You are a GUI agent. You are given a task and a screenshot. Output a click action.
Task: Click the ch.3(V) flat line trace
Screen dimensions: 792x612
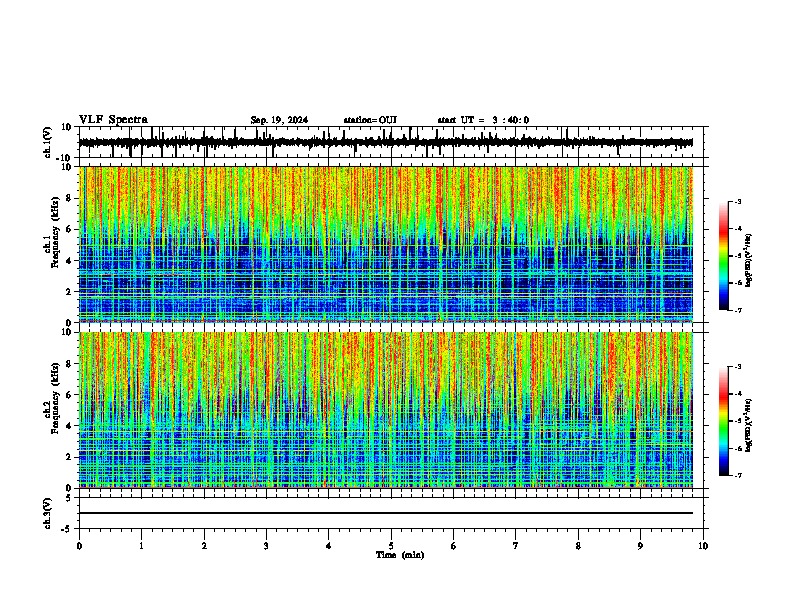click(386, 513)
